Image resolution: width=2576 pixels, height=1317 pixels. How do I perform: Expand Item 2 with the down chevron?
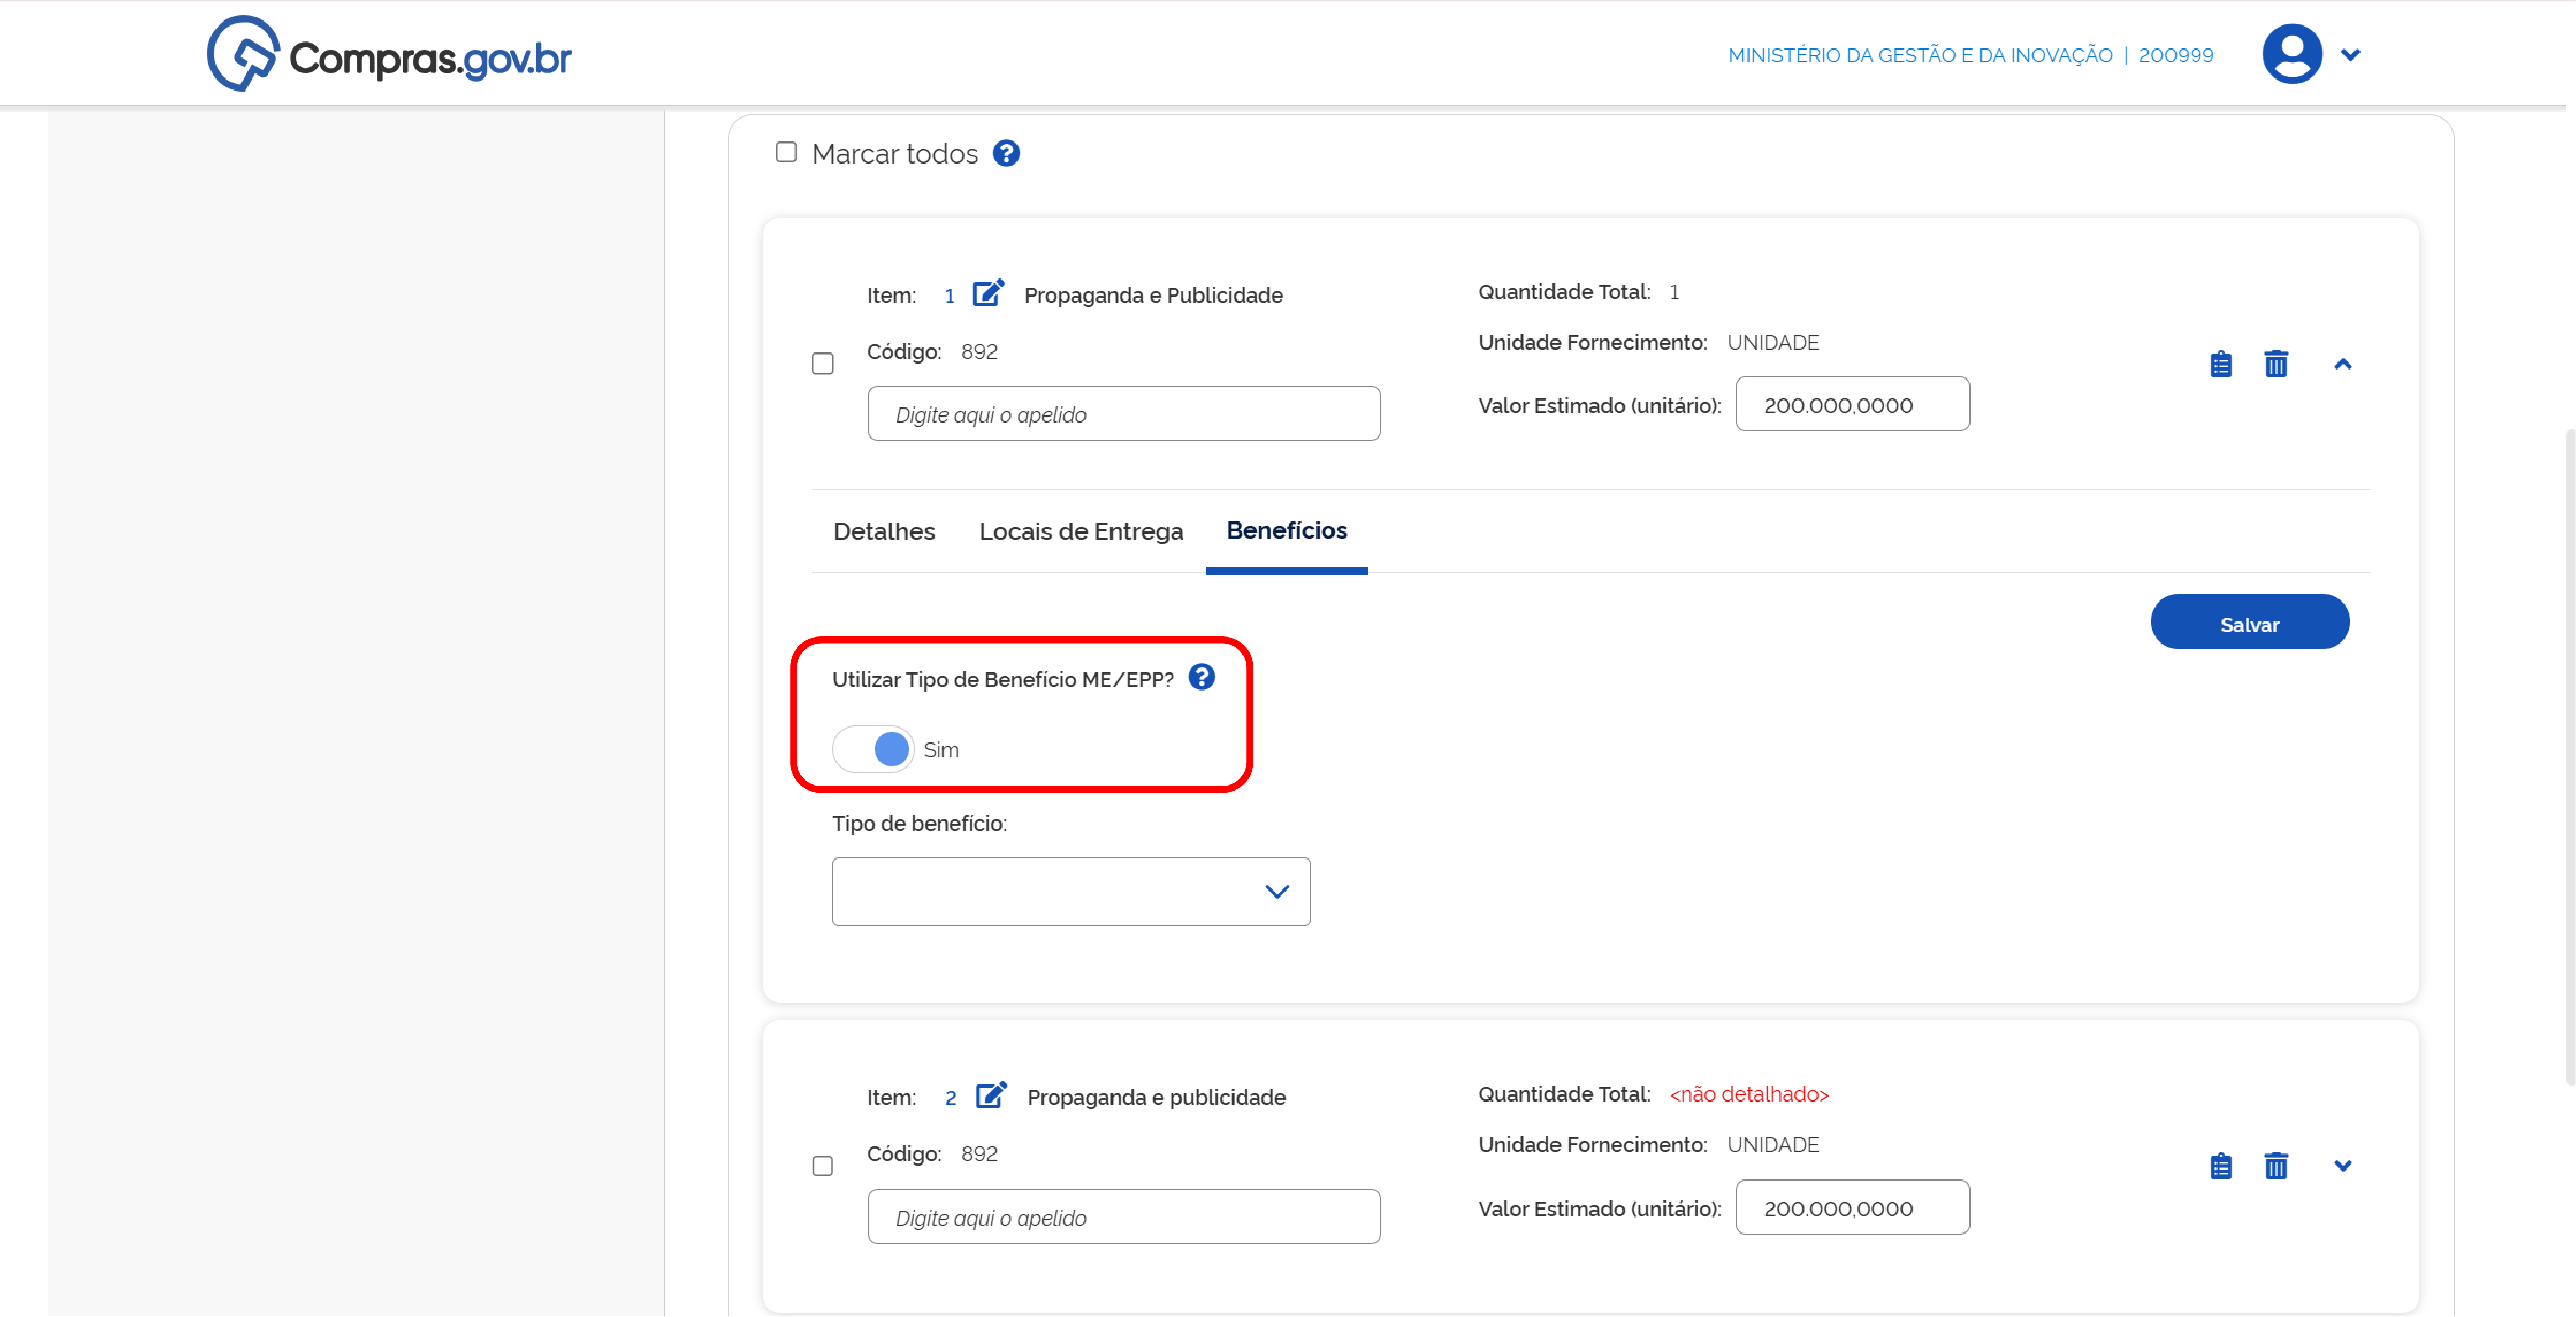click(x=2342, y=1166)
